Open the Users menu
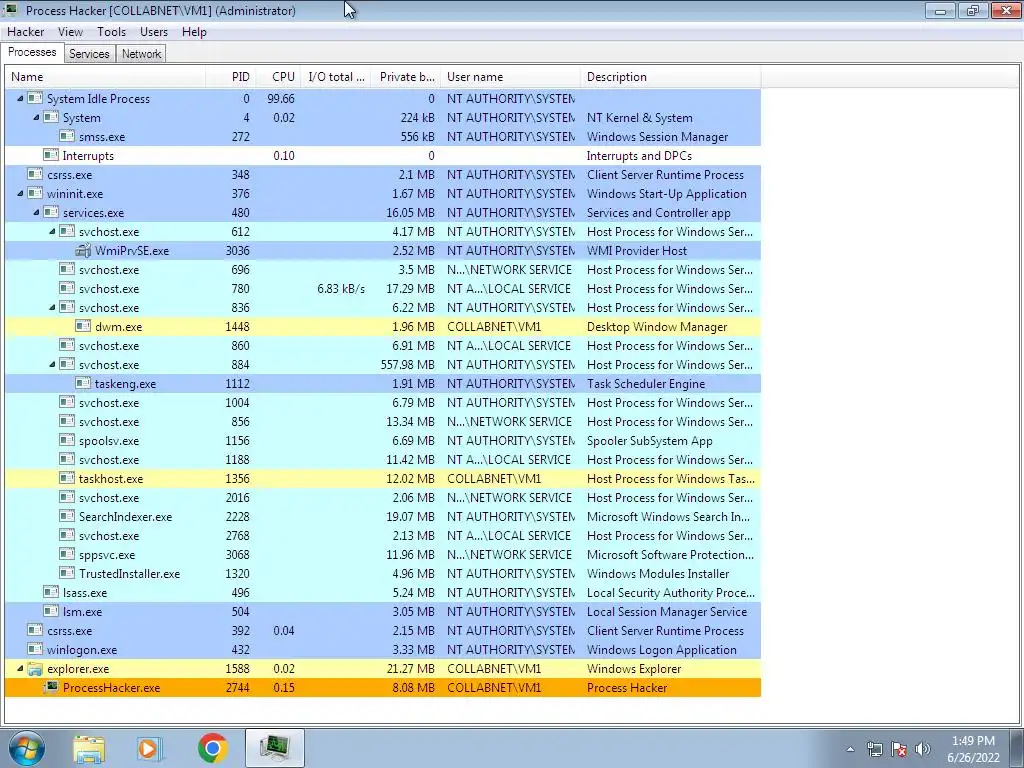Image resolution: width=1024 pixels, height=768 pixels. click(x=153, y=32)
